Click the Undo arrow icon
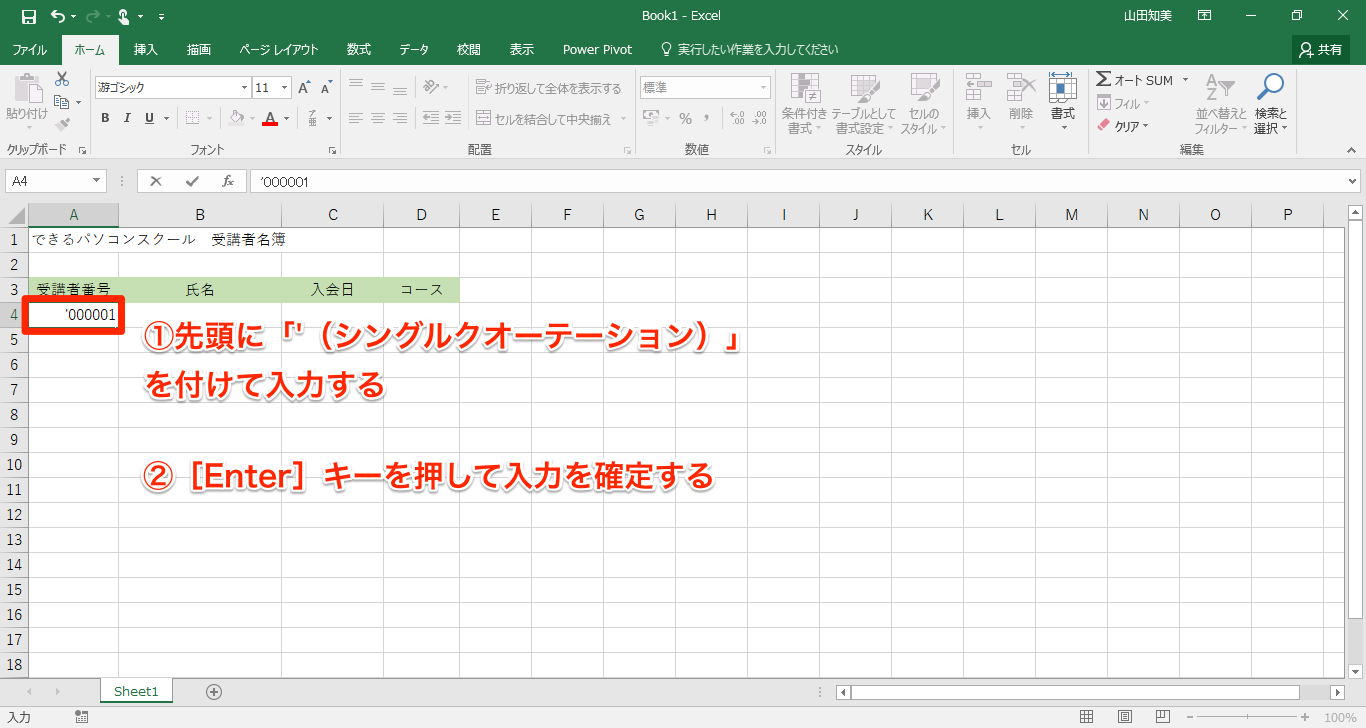 58,16
